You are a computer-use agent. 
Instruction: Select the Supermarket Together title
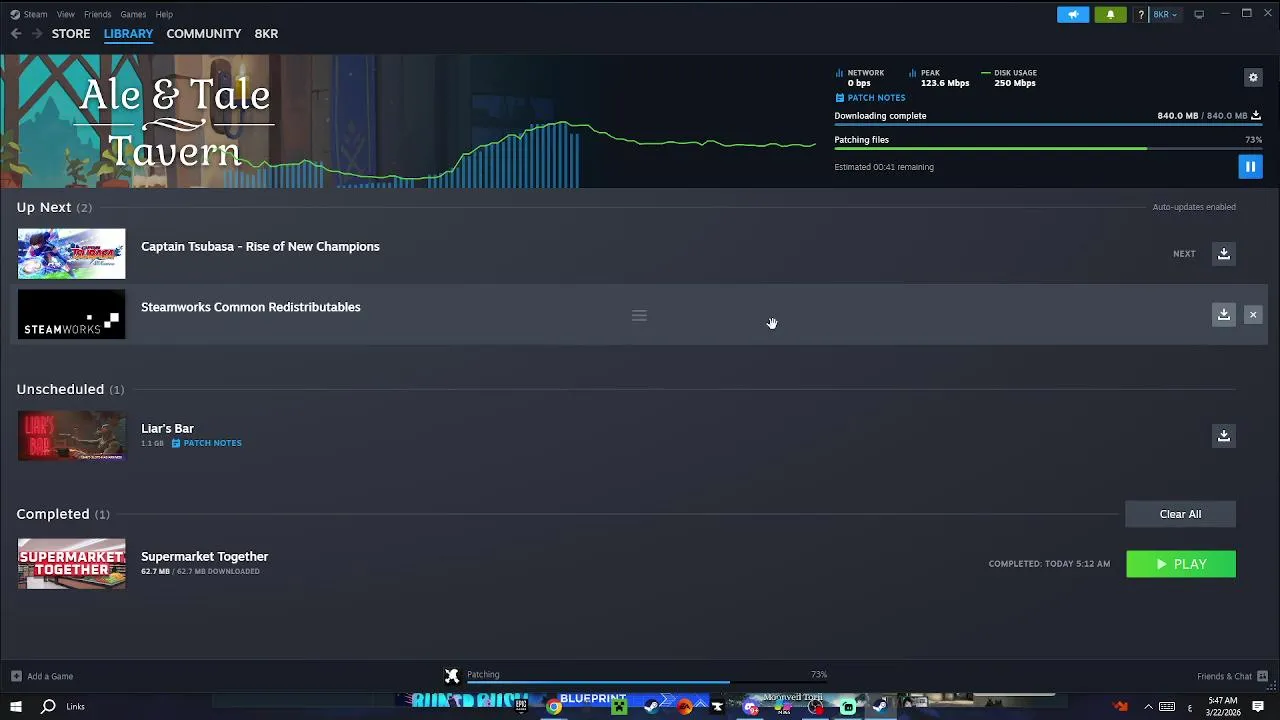[x=205, y=557]
